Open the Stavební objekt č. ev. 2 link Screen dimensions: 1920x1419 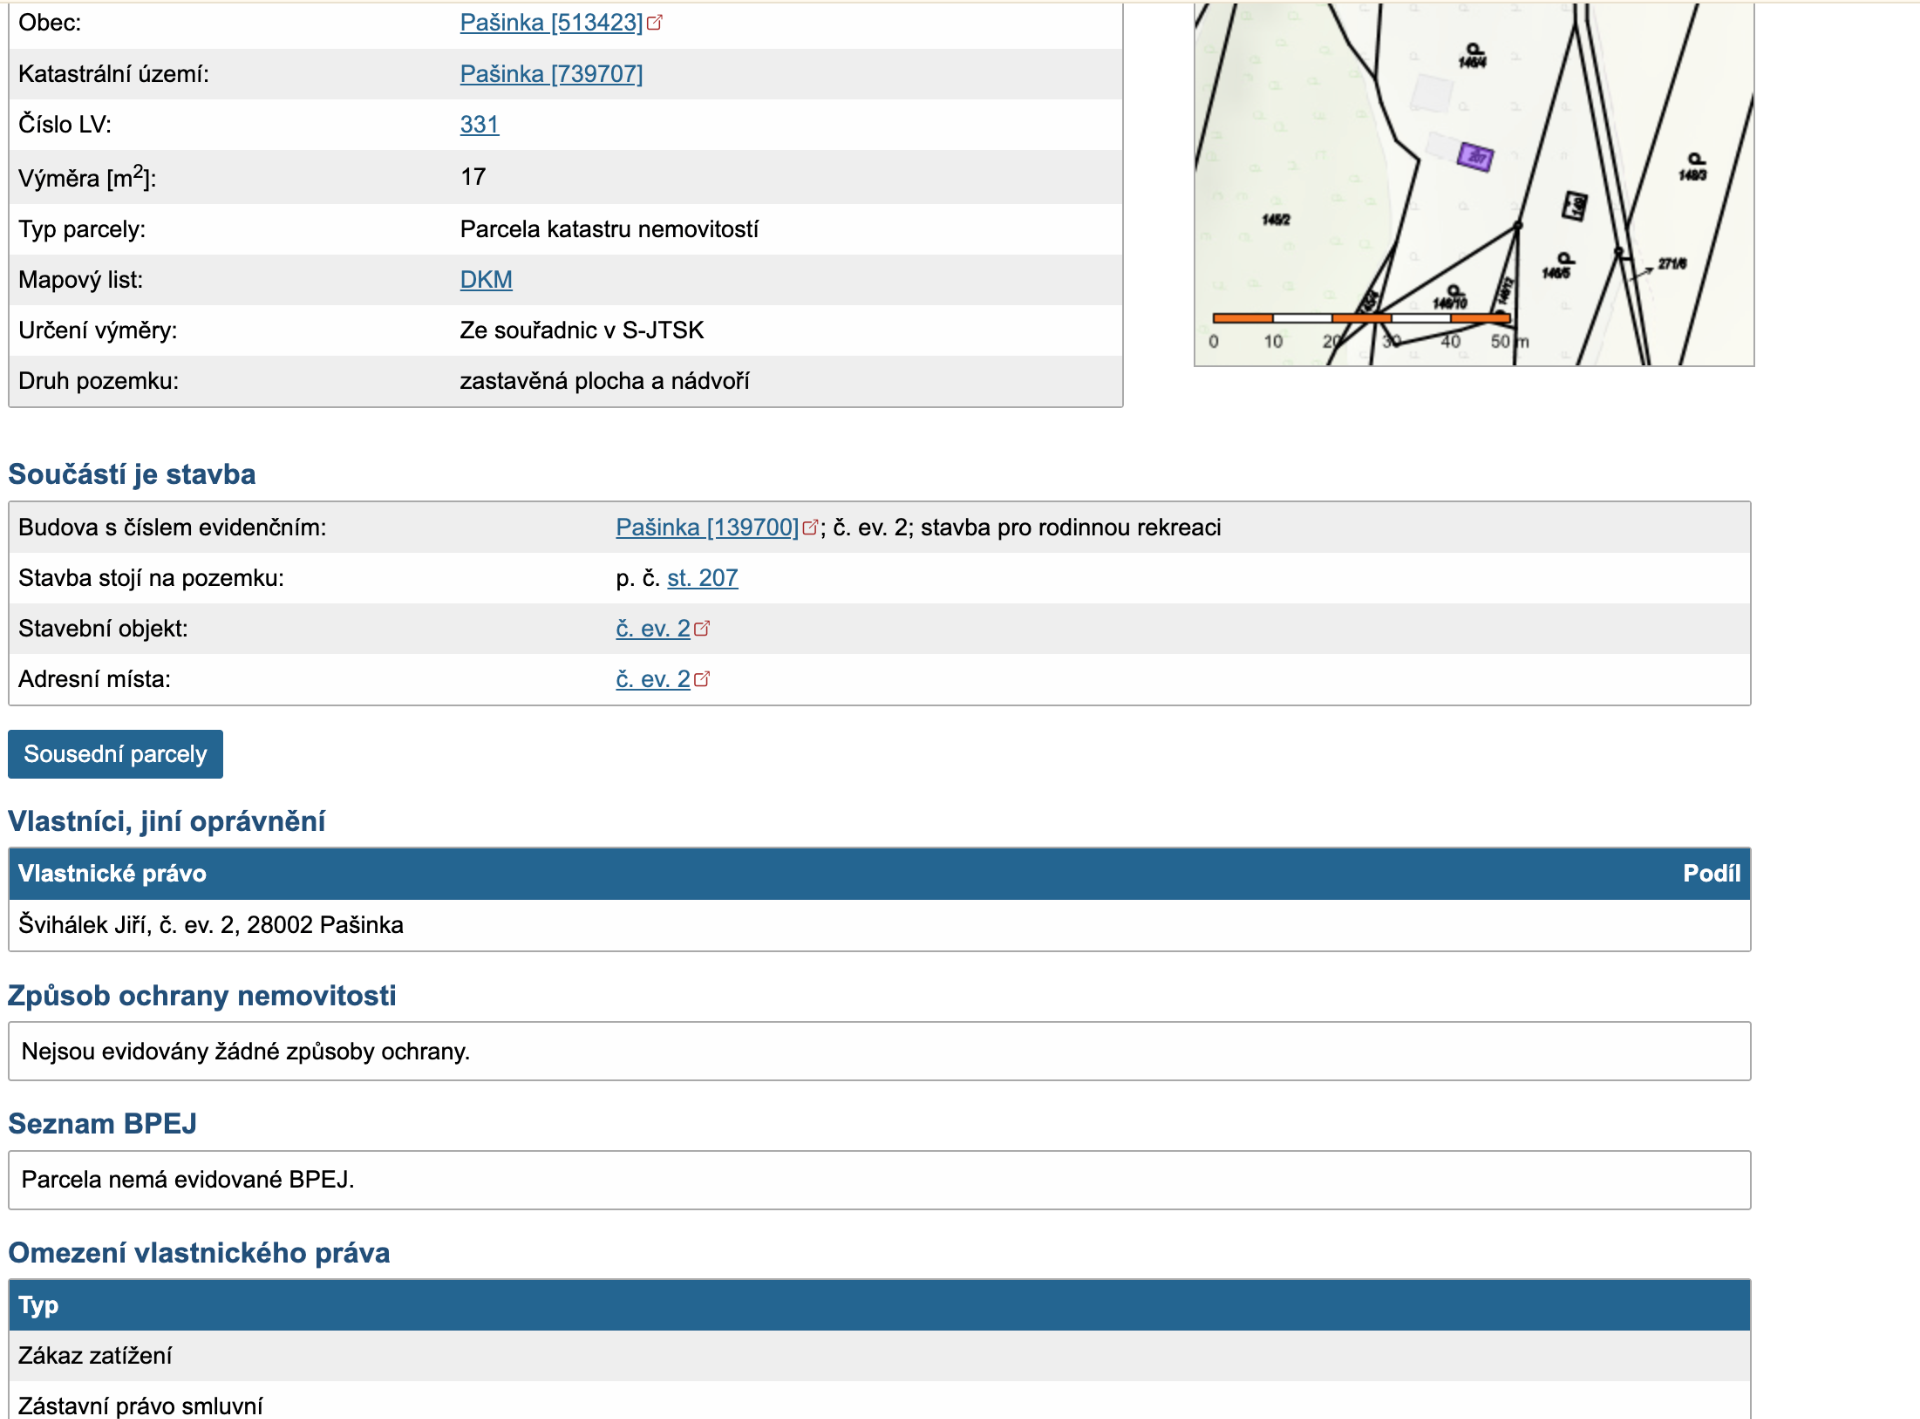pos(653,629)
